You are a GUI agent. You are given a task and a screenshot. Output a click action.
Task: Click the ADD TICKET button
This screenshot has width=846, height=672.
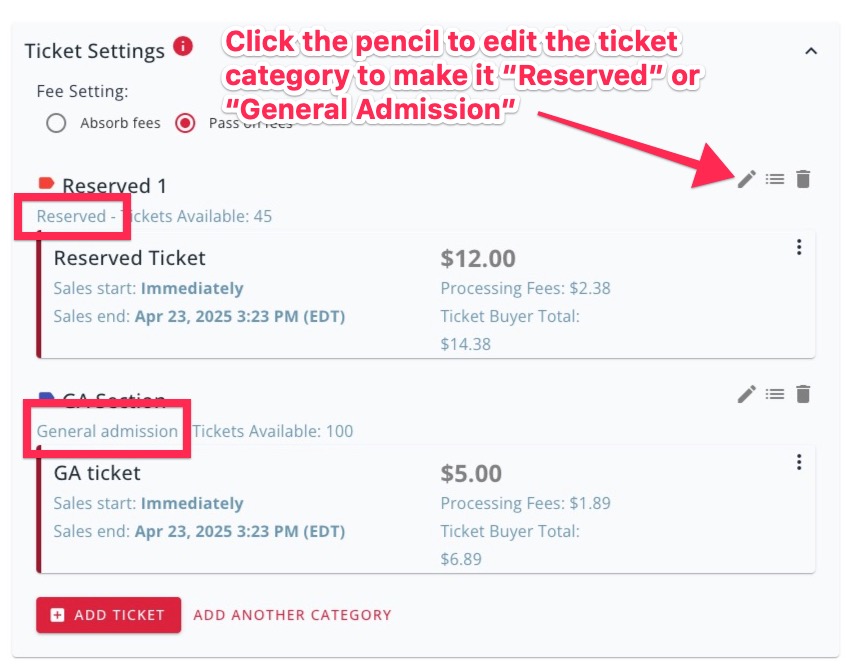tap(108, 615)
